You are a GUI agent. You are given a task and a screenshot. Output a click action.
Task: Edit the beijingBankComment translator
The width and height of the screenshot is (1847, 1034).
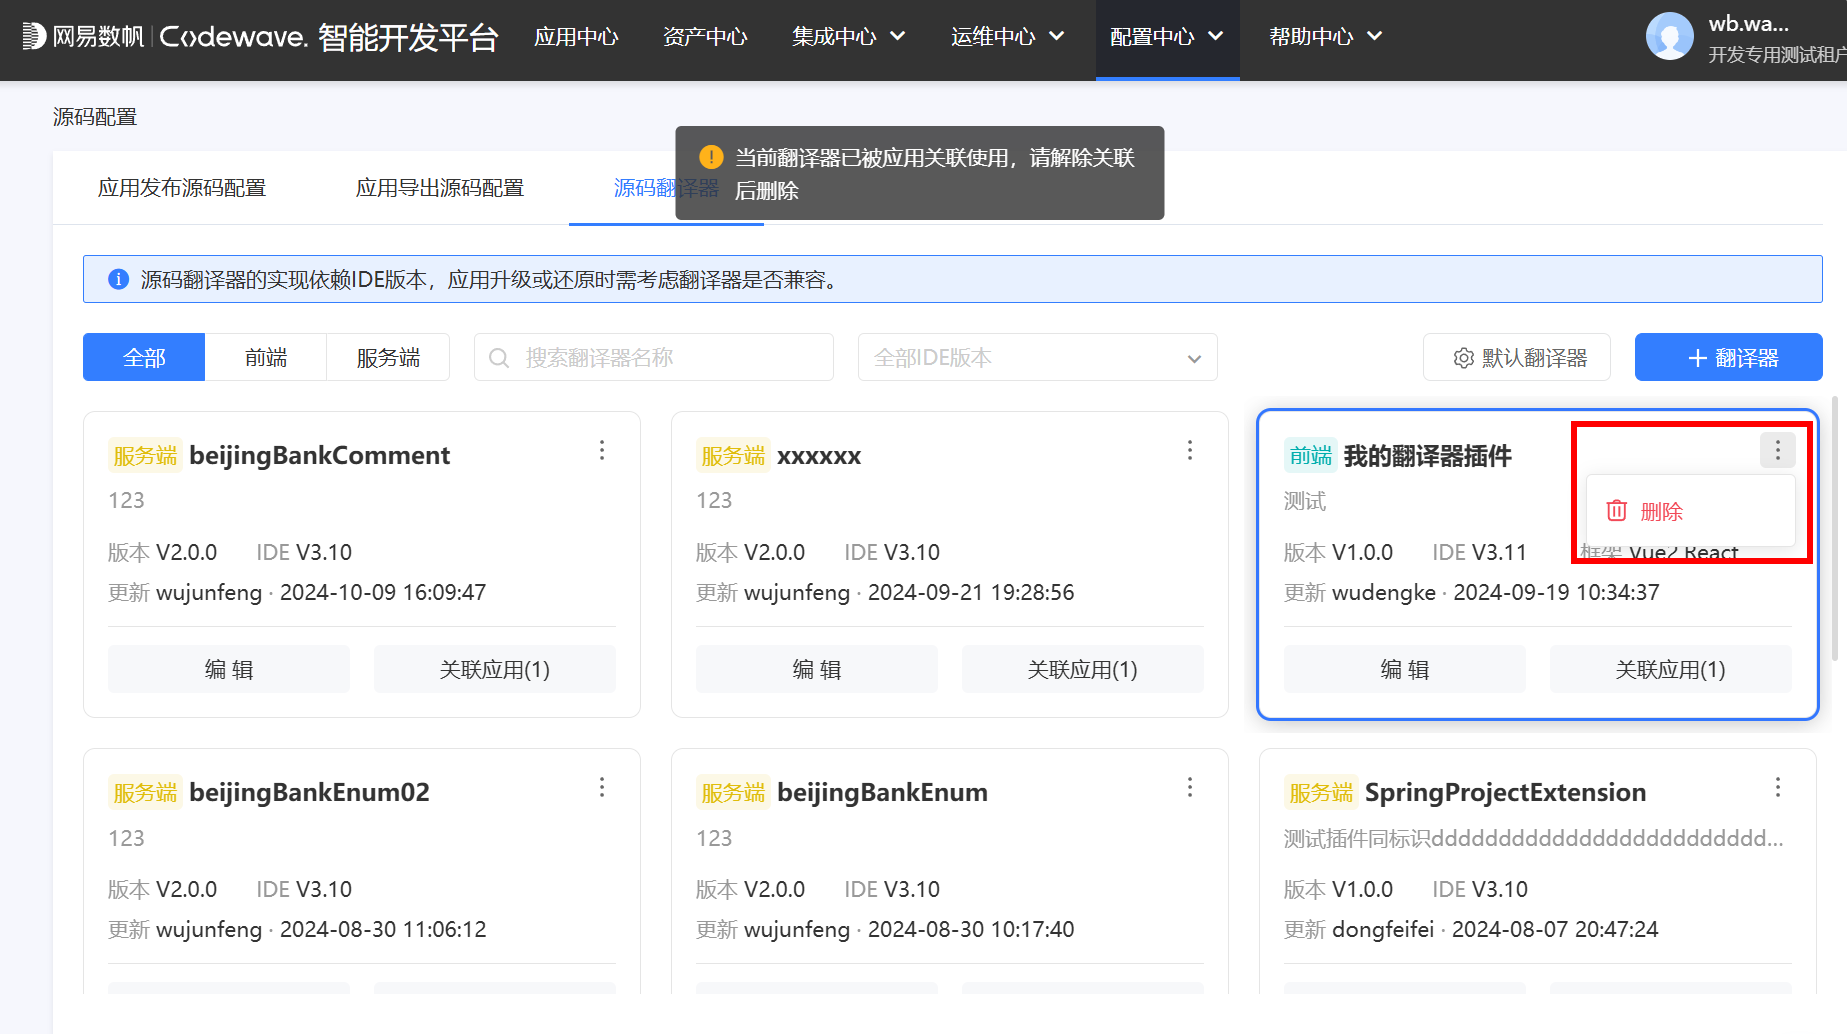(x=229, y=669)
